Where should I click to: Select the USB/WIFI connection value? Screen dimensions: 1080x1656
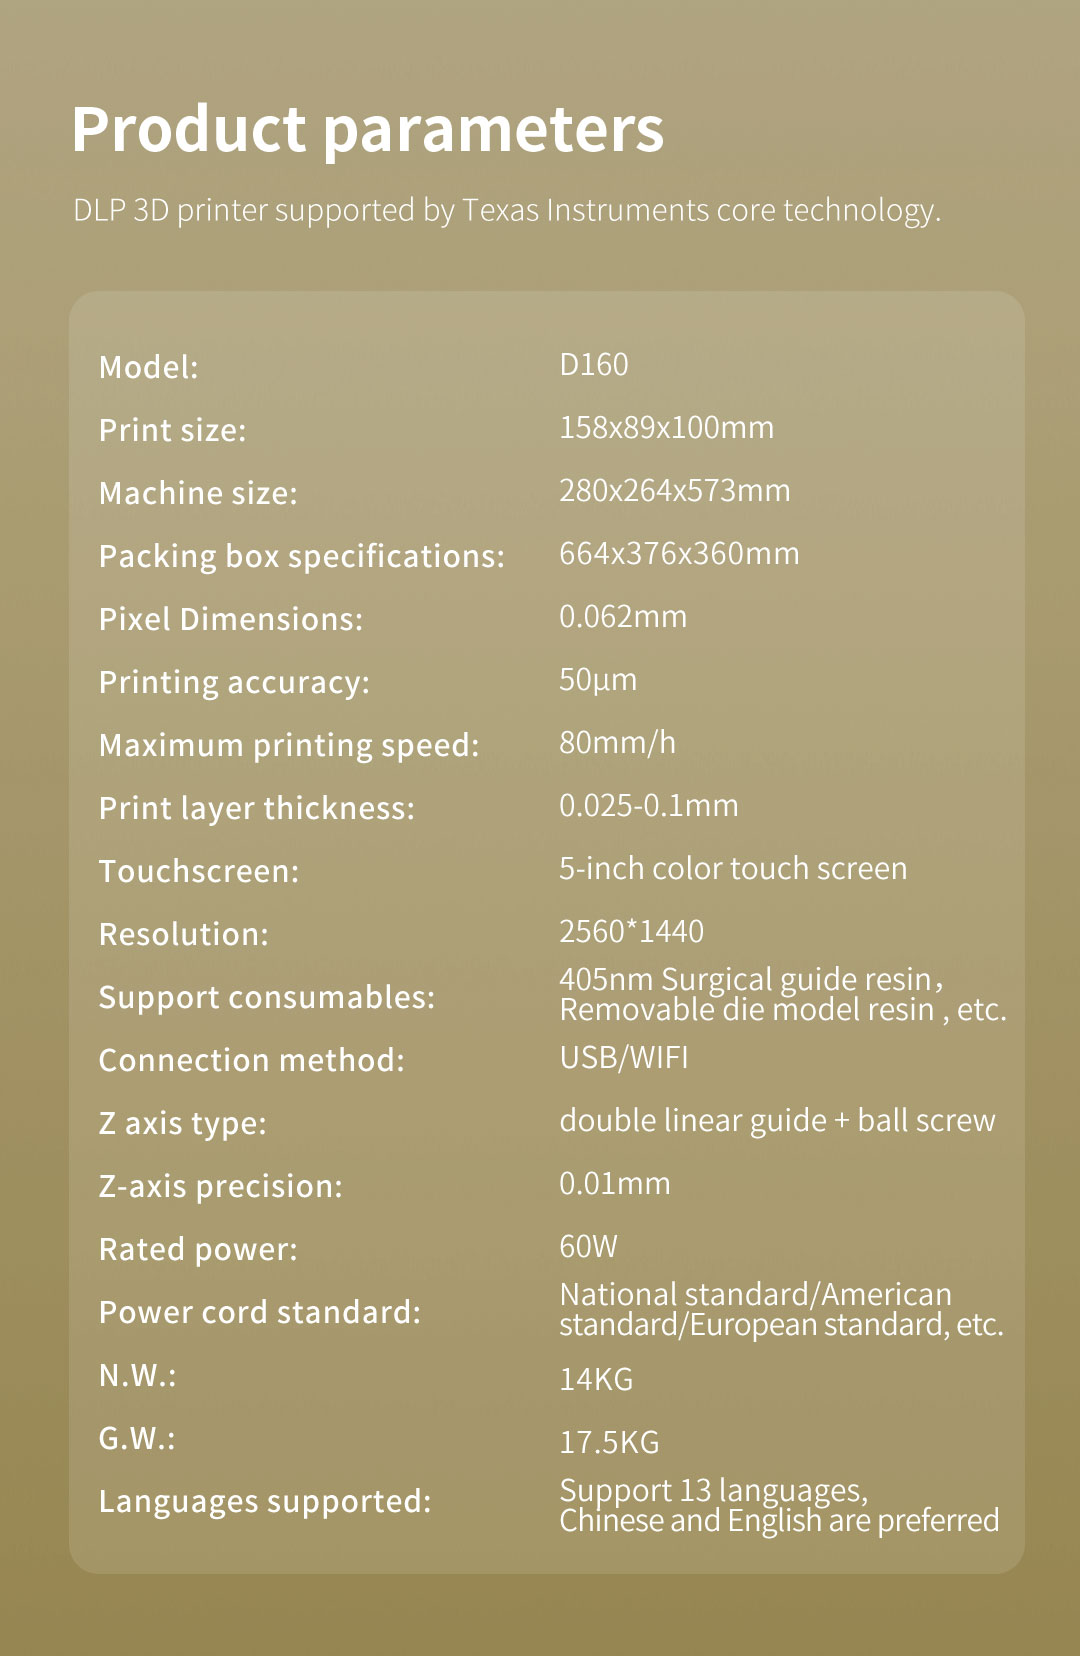624,1058
